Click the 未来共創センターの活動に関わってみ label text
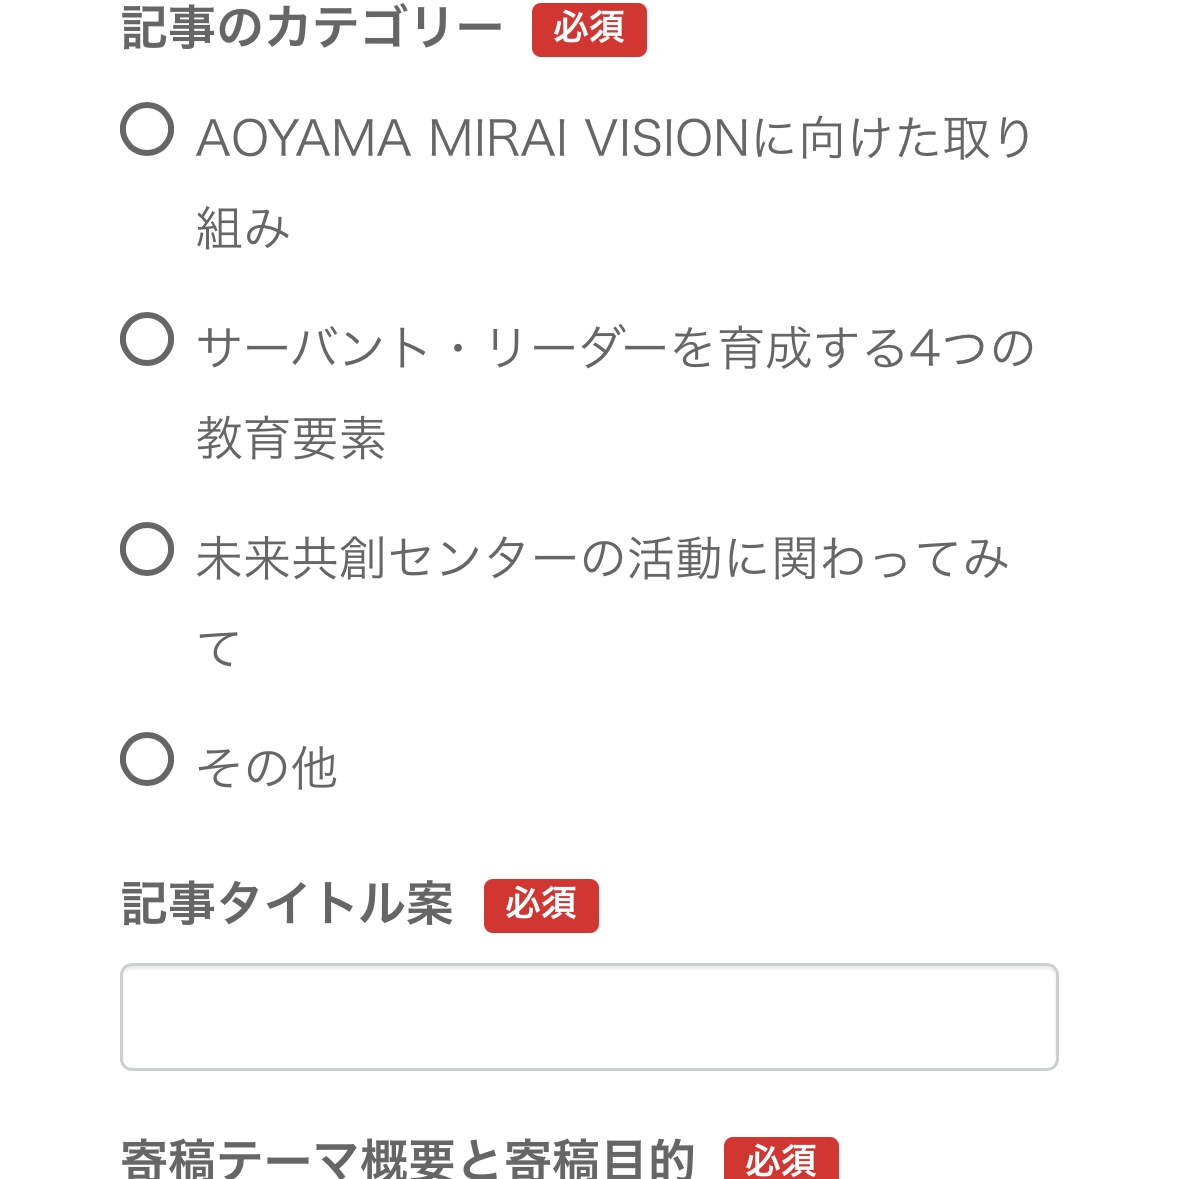This screenshot has width=1179, height=1179. (x=602, y=558)
